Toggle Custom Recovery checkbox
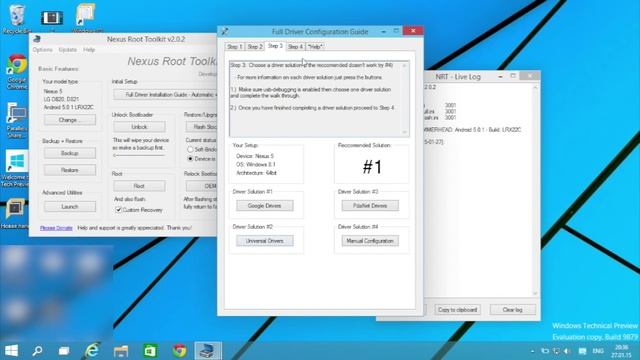This screenshot has width=640, height=360. [118, 210]
